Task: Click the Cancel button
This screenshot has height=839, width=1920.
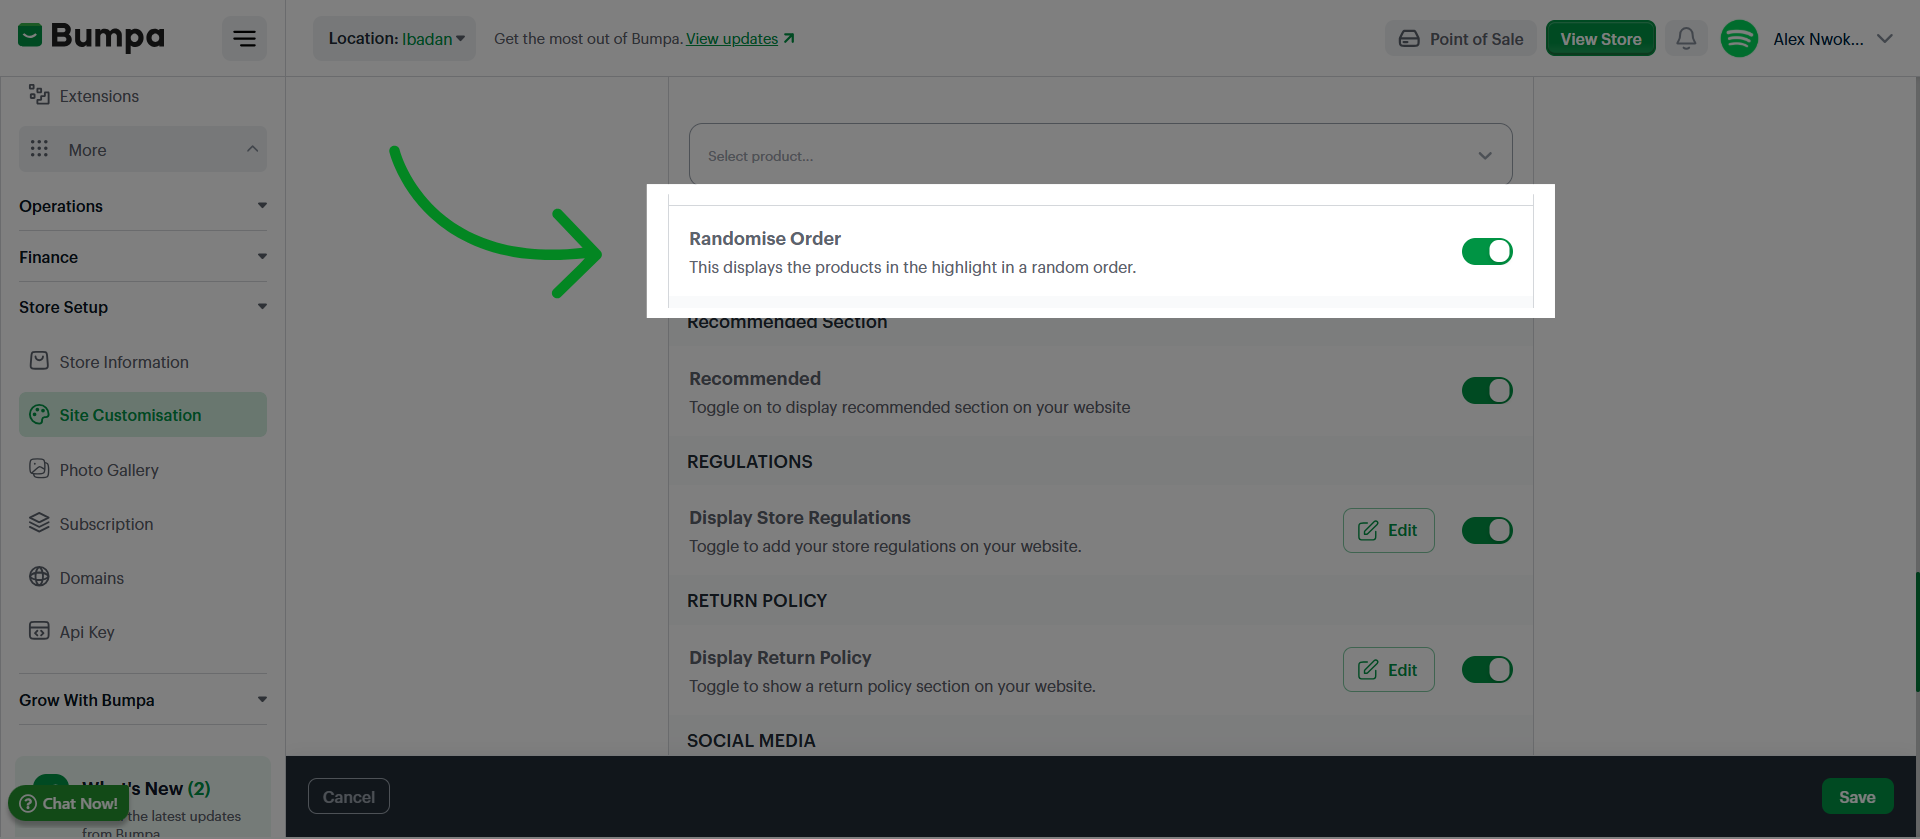Action: pyautogui.click(x=349, y=797)
